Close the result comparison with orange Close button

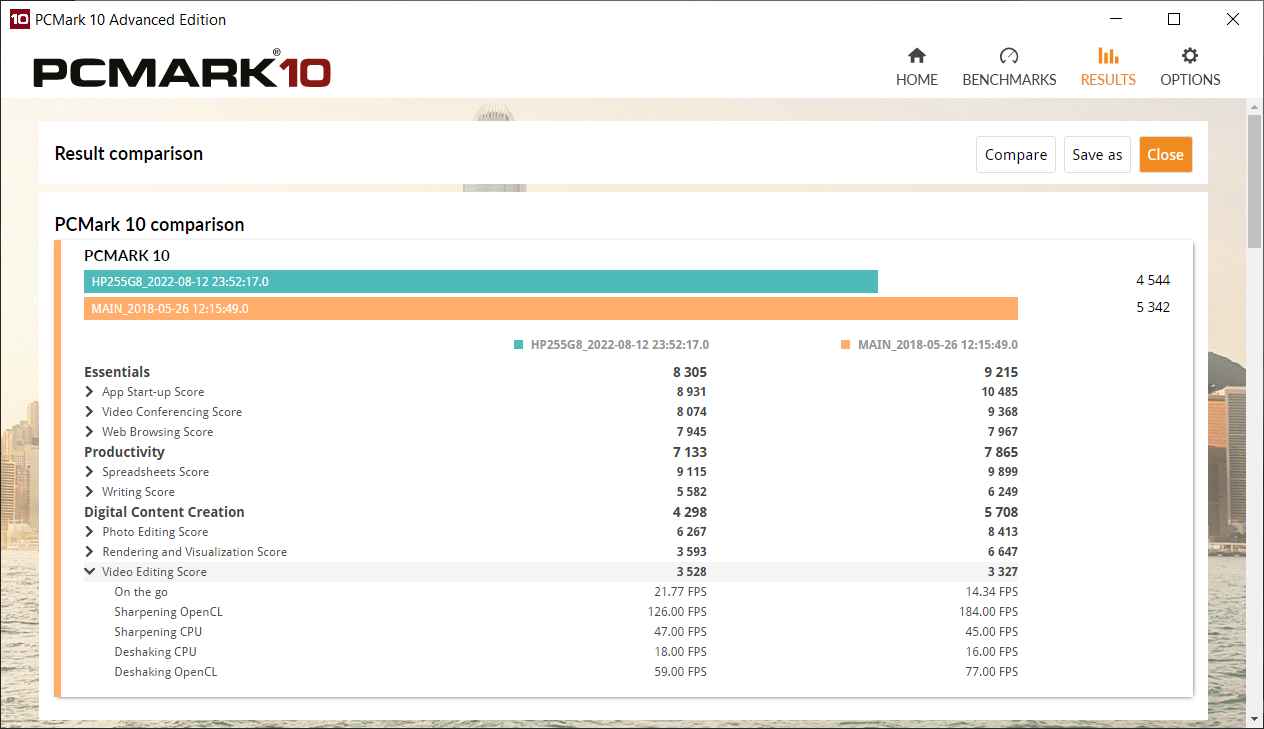(1165, 155)
